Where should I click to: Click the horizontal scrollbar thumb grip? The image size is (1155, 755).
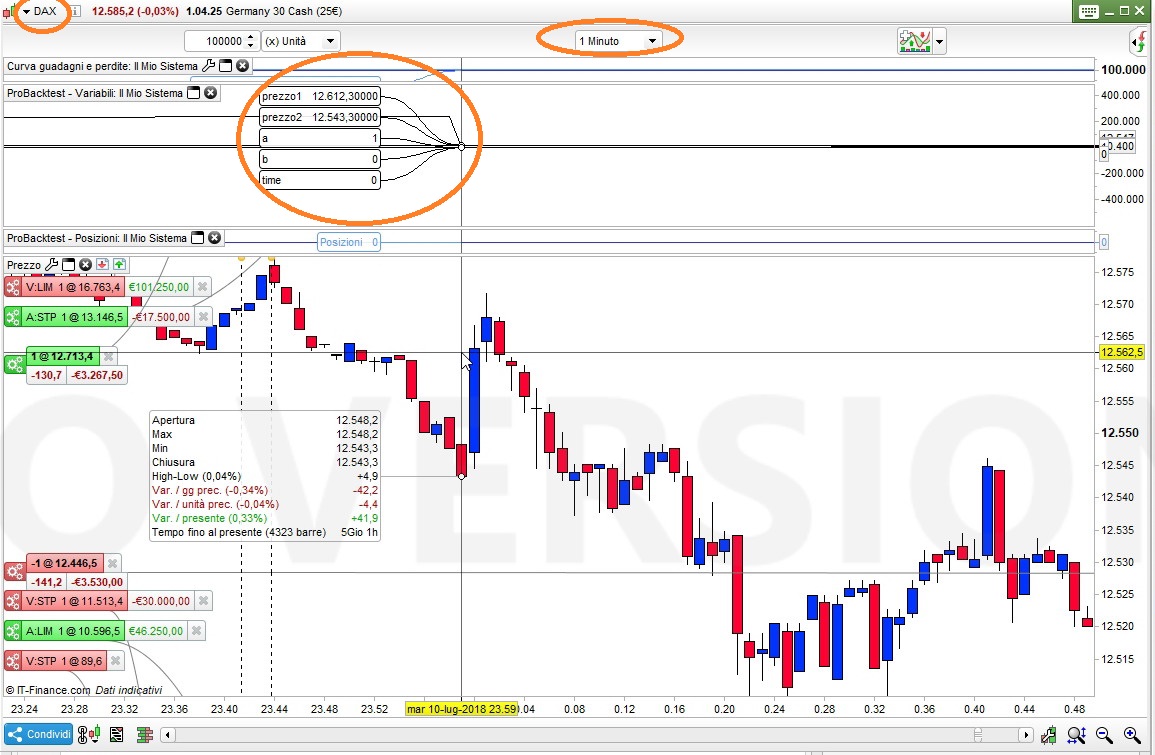click(978, 734)
